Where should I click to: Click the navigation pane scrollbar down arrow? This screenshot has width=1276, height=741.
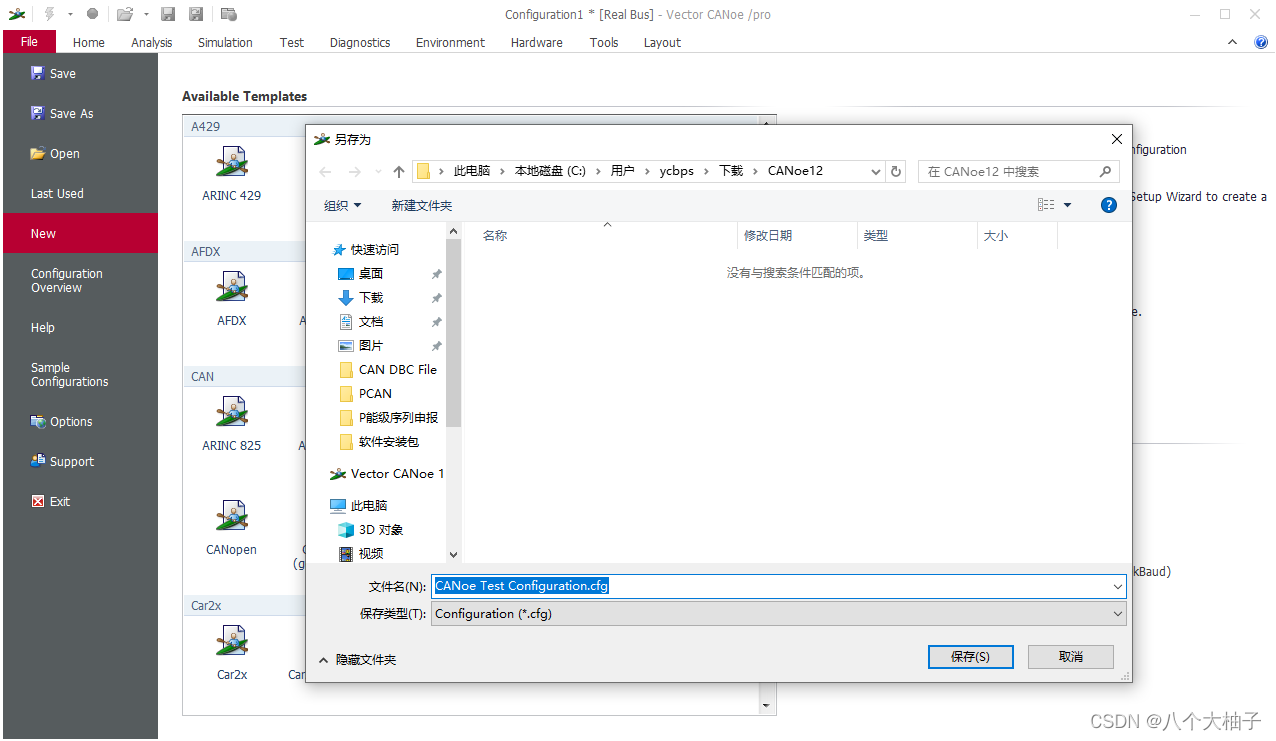coord(453,554)
